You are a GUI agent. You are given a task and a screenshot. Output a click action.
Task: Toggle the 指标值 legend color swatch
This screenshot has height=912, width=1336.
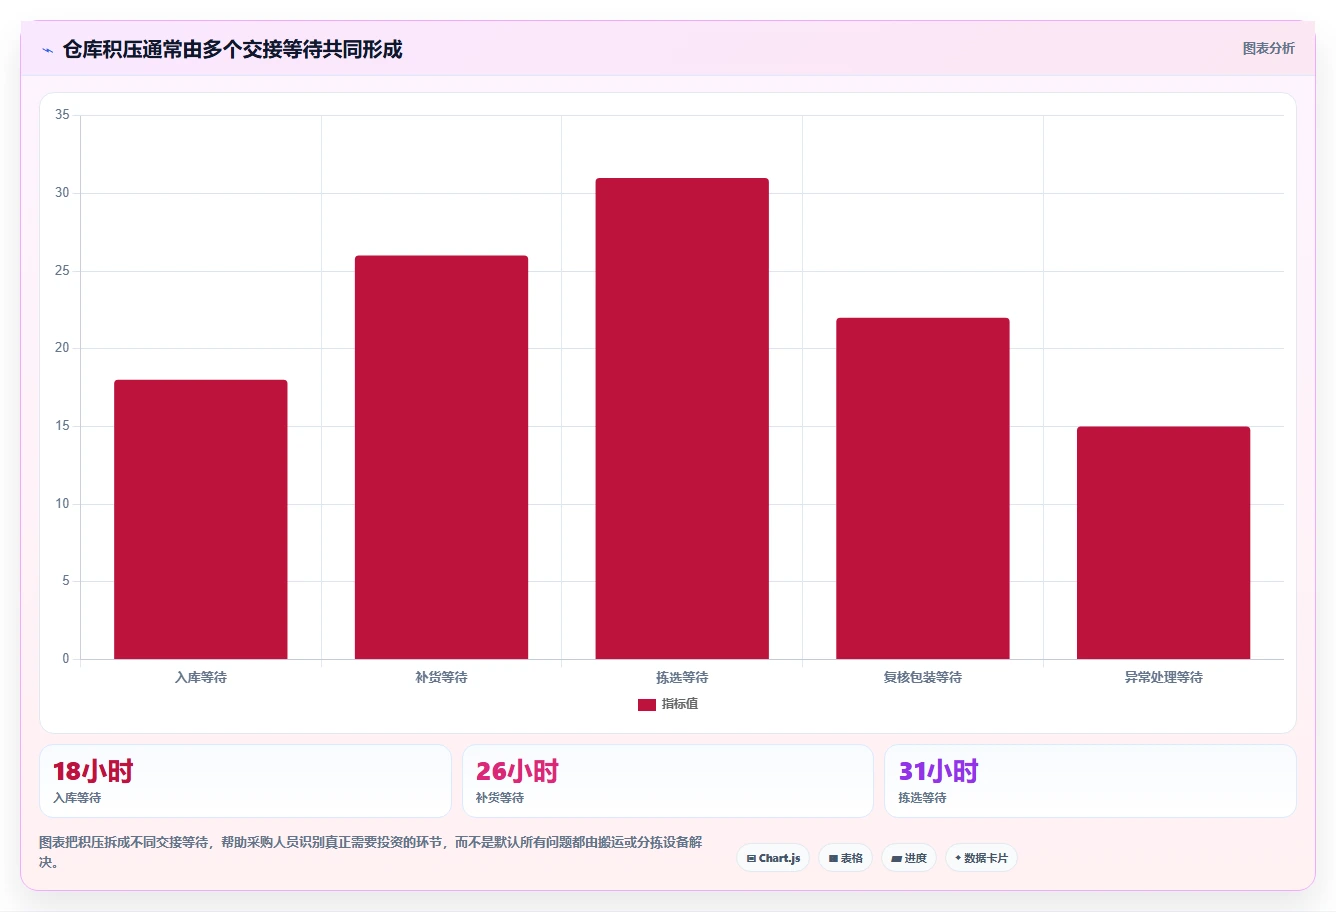(x=647, y=705)
